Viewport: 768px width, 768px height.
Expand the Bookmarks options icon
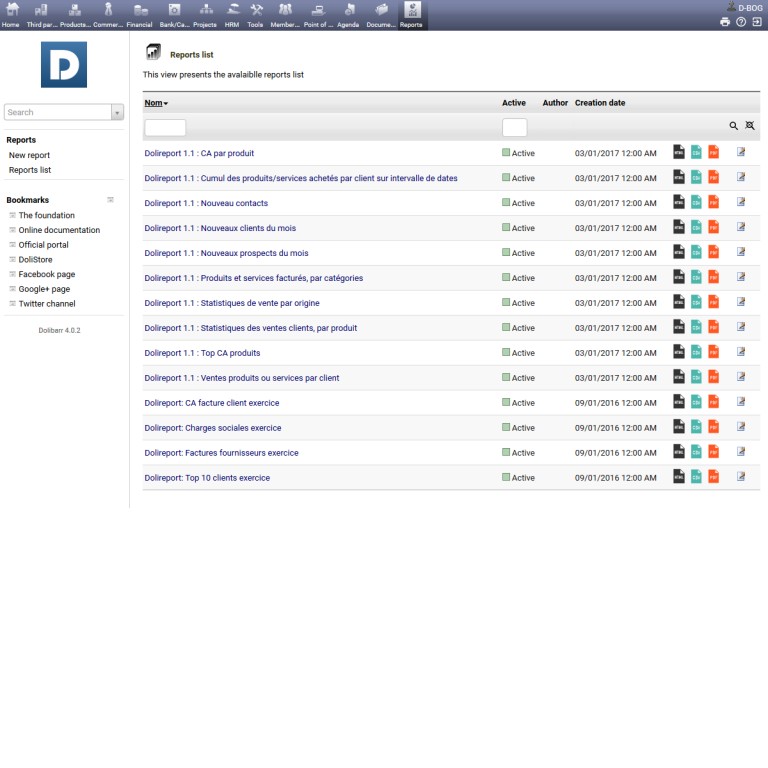pyautogui.click(x=111, y=200)
